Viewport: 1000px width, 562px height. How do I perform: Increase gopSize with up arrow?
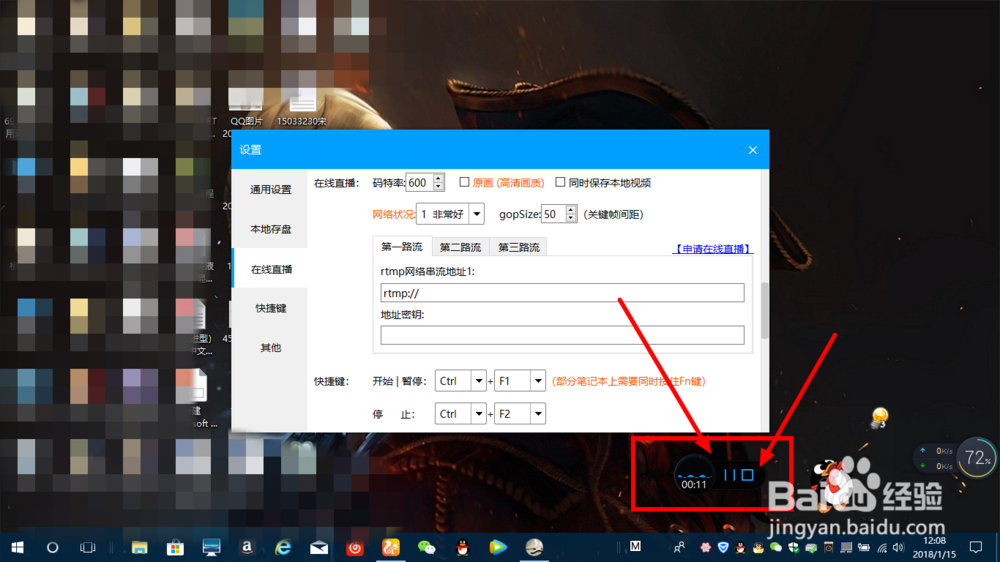(x=571, y=210)
